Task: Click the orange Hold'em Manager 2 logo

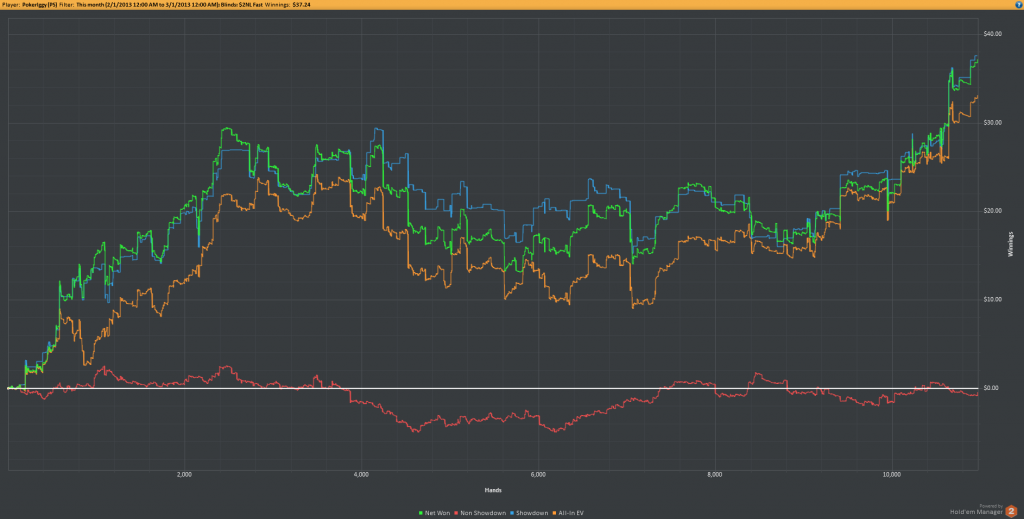Action: 1012,510
